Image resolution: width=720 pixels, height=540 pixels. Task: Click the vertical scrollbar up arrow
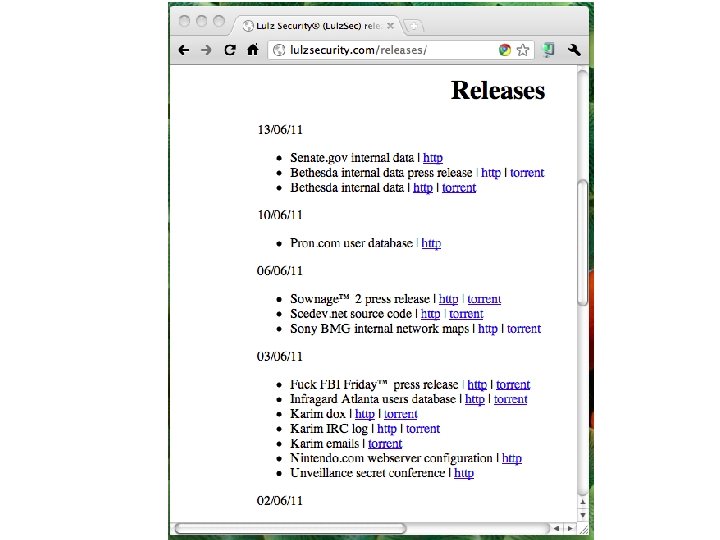click(x=582, y=502)
